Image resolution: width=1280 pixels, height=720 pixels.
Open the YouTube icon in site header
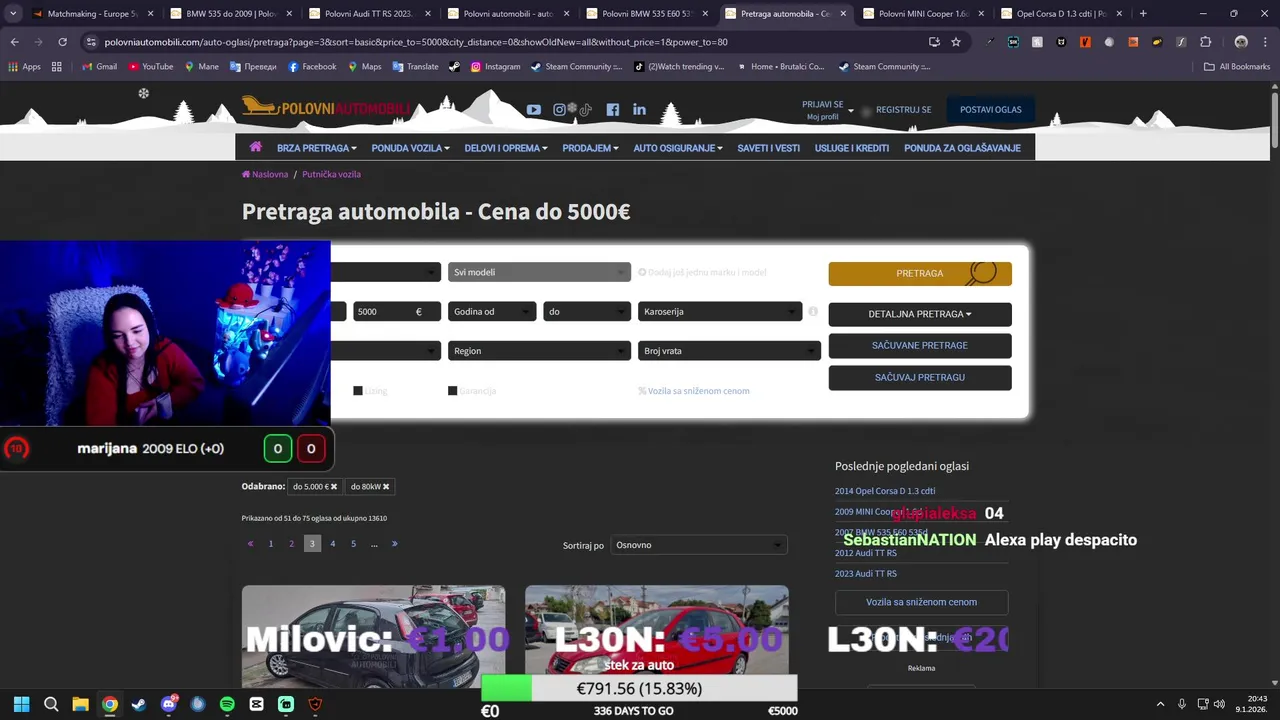pos(534,110)
